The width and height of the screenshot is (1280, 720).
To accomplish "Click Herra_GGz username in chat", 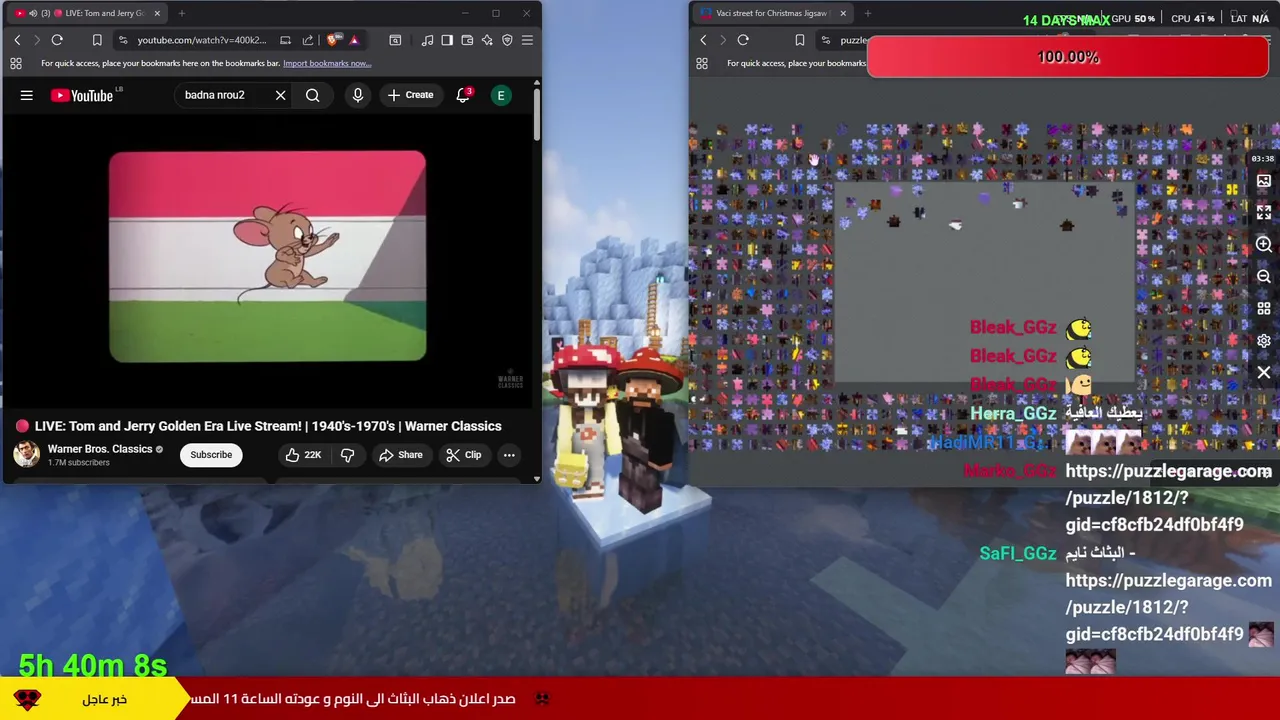I will coord(1013,413).
